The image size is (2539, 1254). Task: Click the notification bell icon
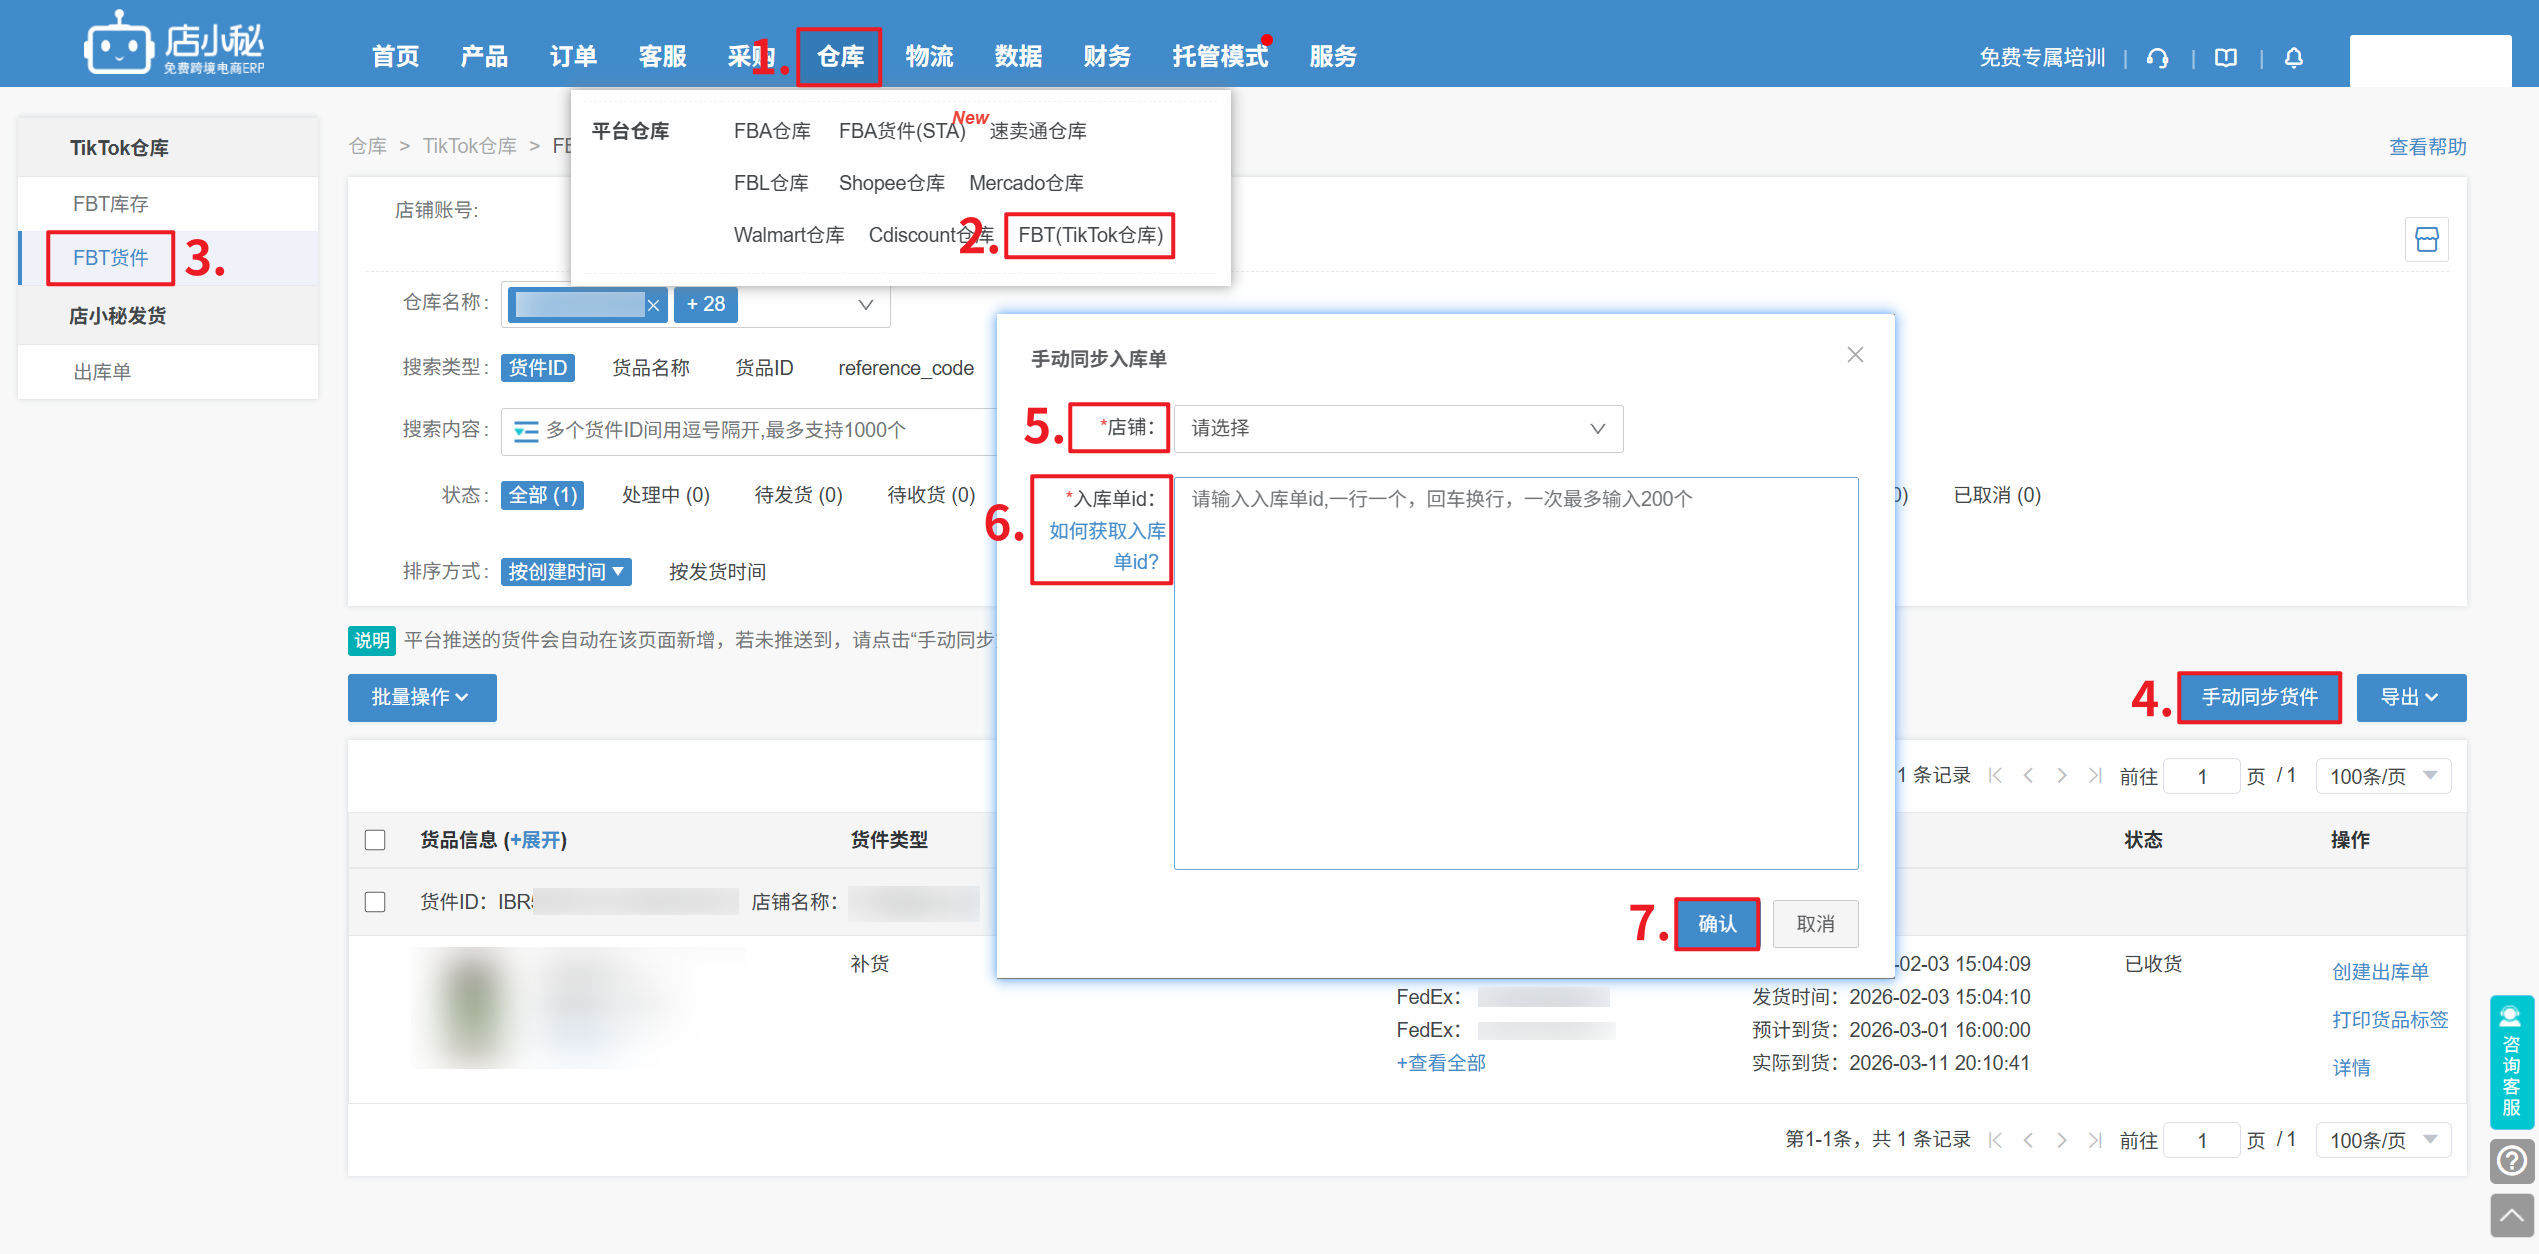[x=2294, y=58]
